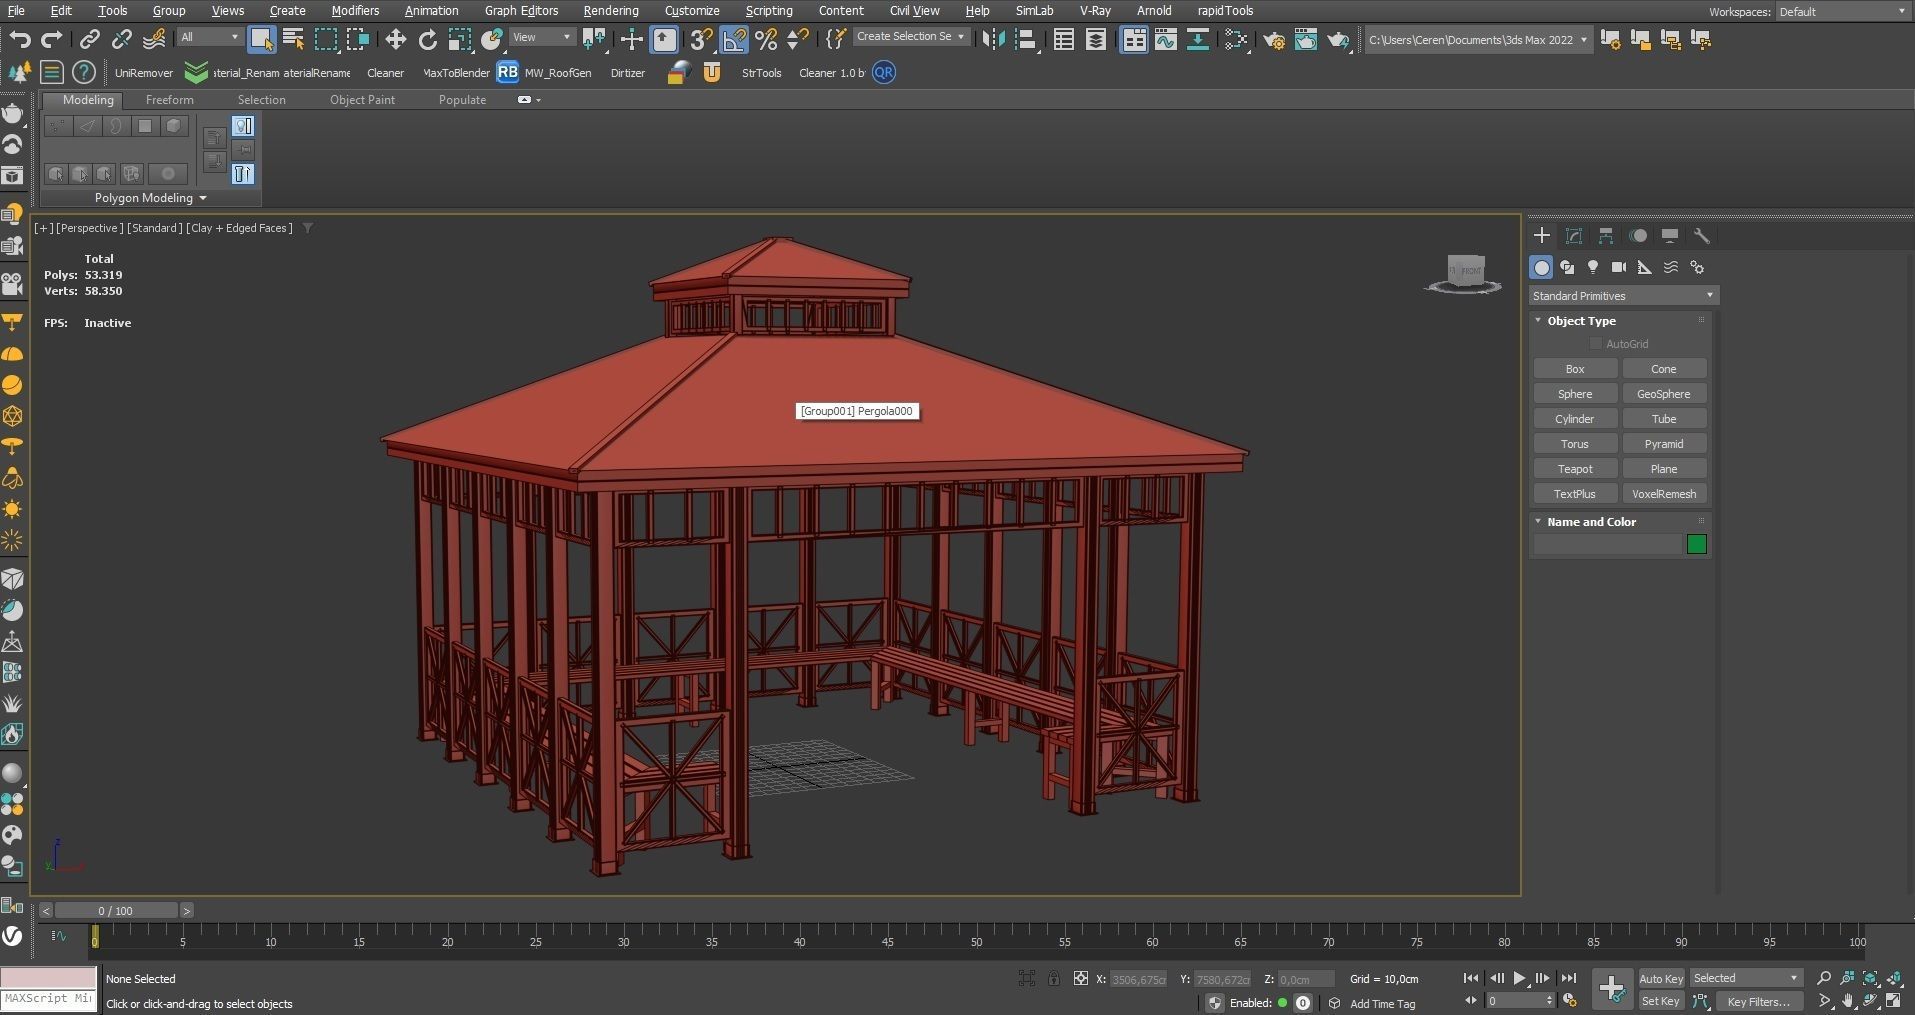Switch to the Object Paint ribbon tab
This screenshot has height=1015, width=1915.
[x=362, y=100]
